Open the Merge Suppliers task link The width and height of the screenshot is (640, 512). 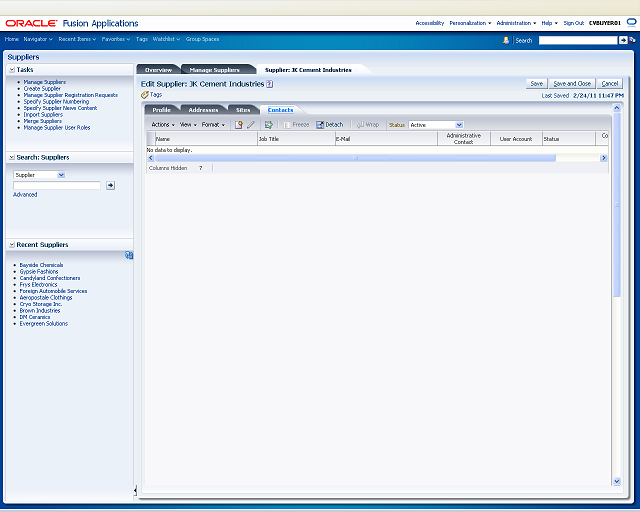click(x=42, y=121)
